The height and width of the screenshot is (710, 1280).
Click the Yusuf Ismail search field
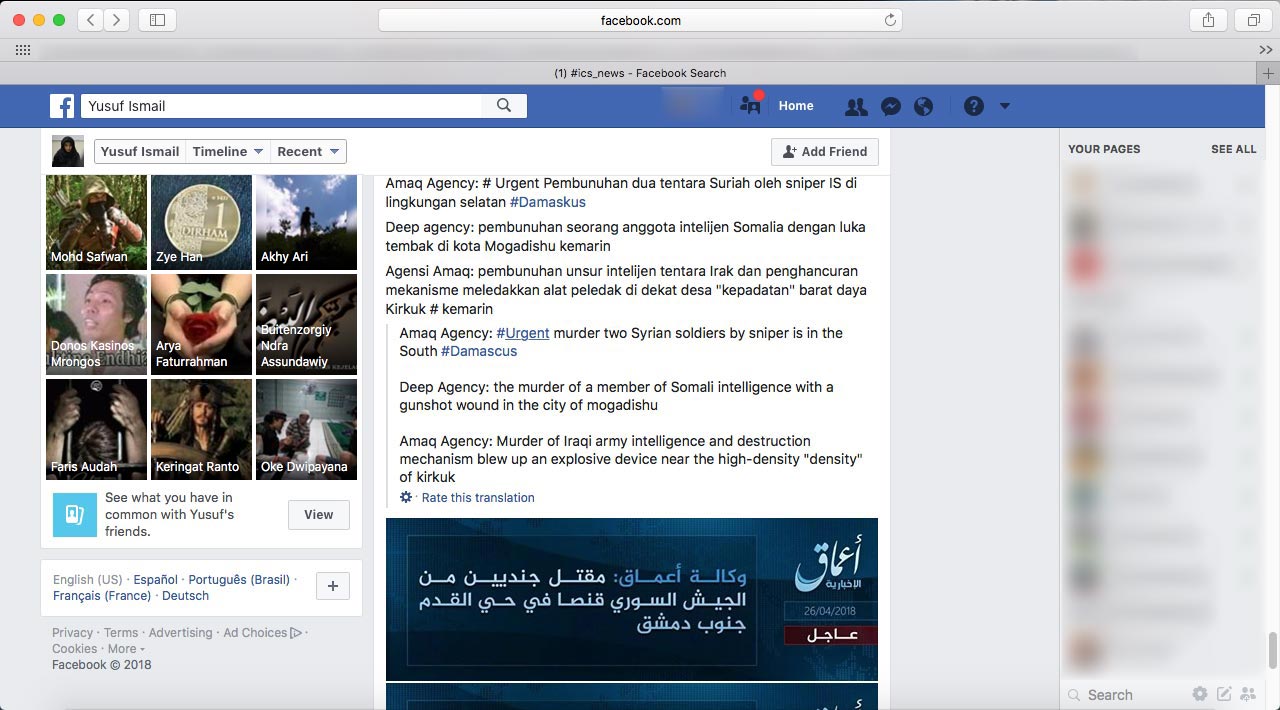click(x=280, y=106)
